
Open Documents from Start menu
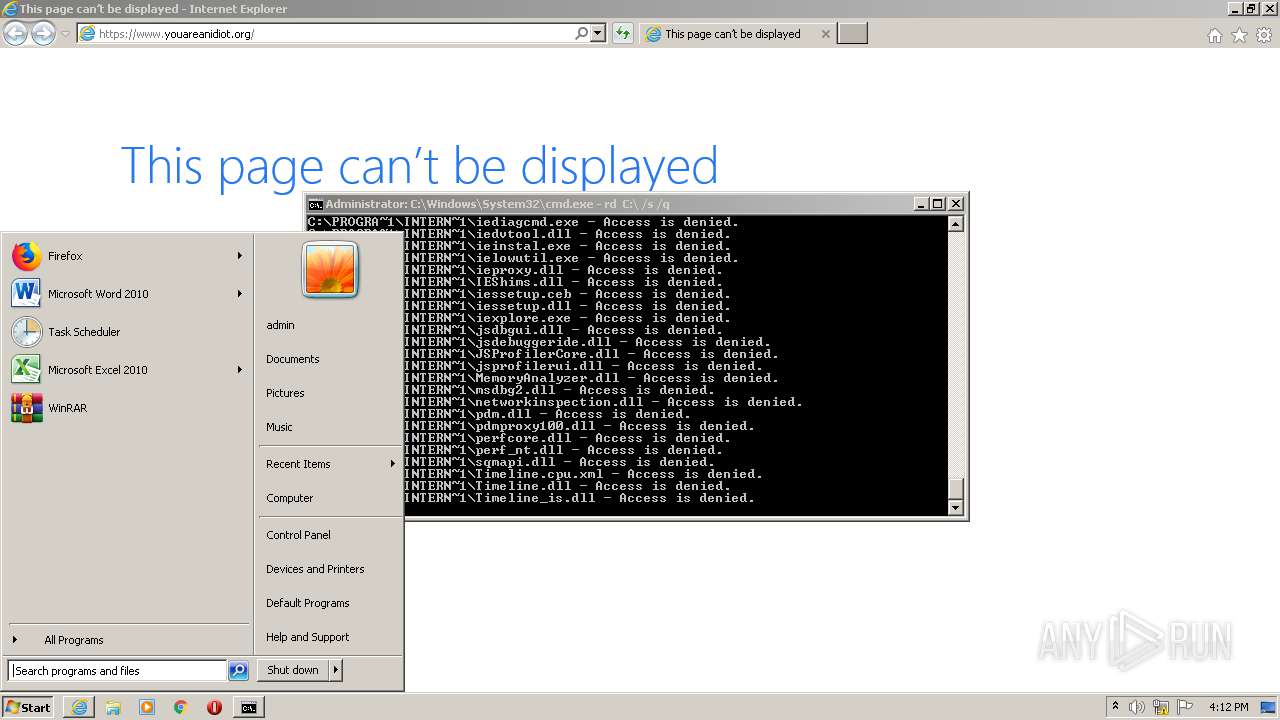[x=293, y=359]
